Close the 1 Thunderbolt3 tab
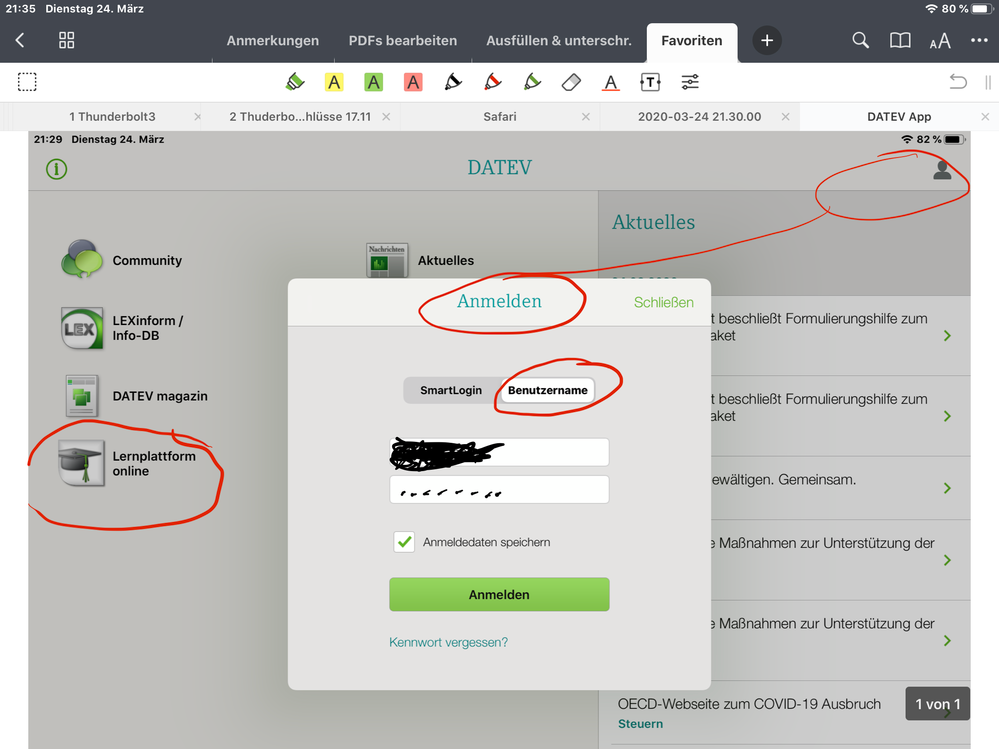 [198, 117]
